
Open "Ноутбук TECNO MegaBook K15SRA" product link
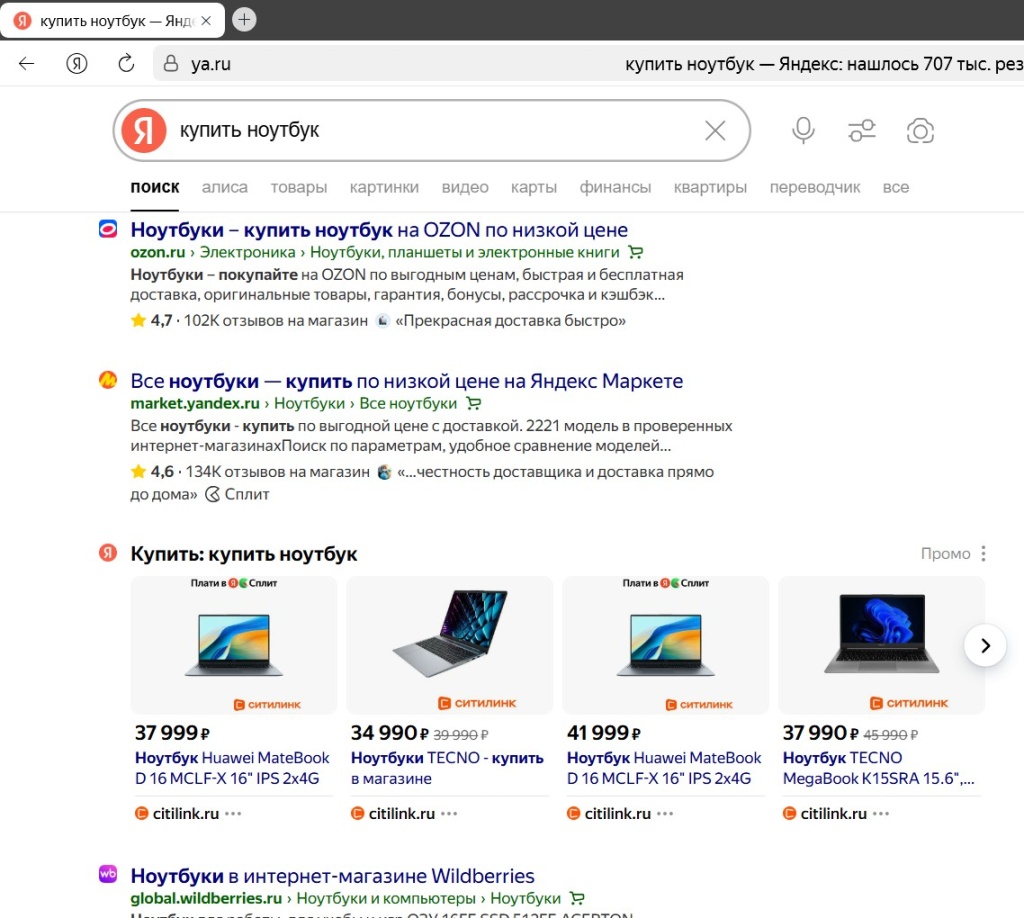(878, 768)
